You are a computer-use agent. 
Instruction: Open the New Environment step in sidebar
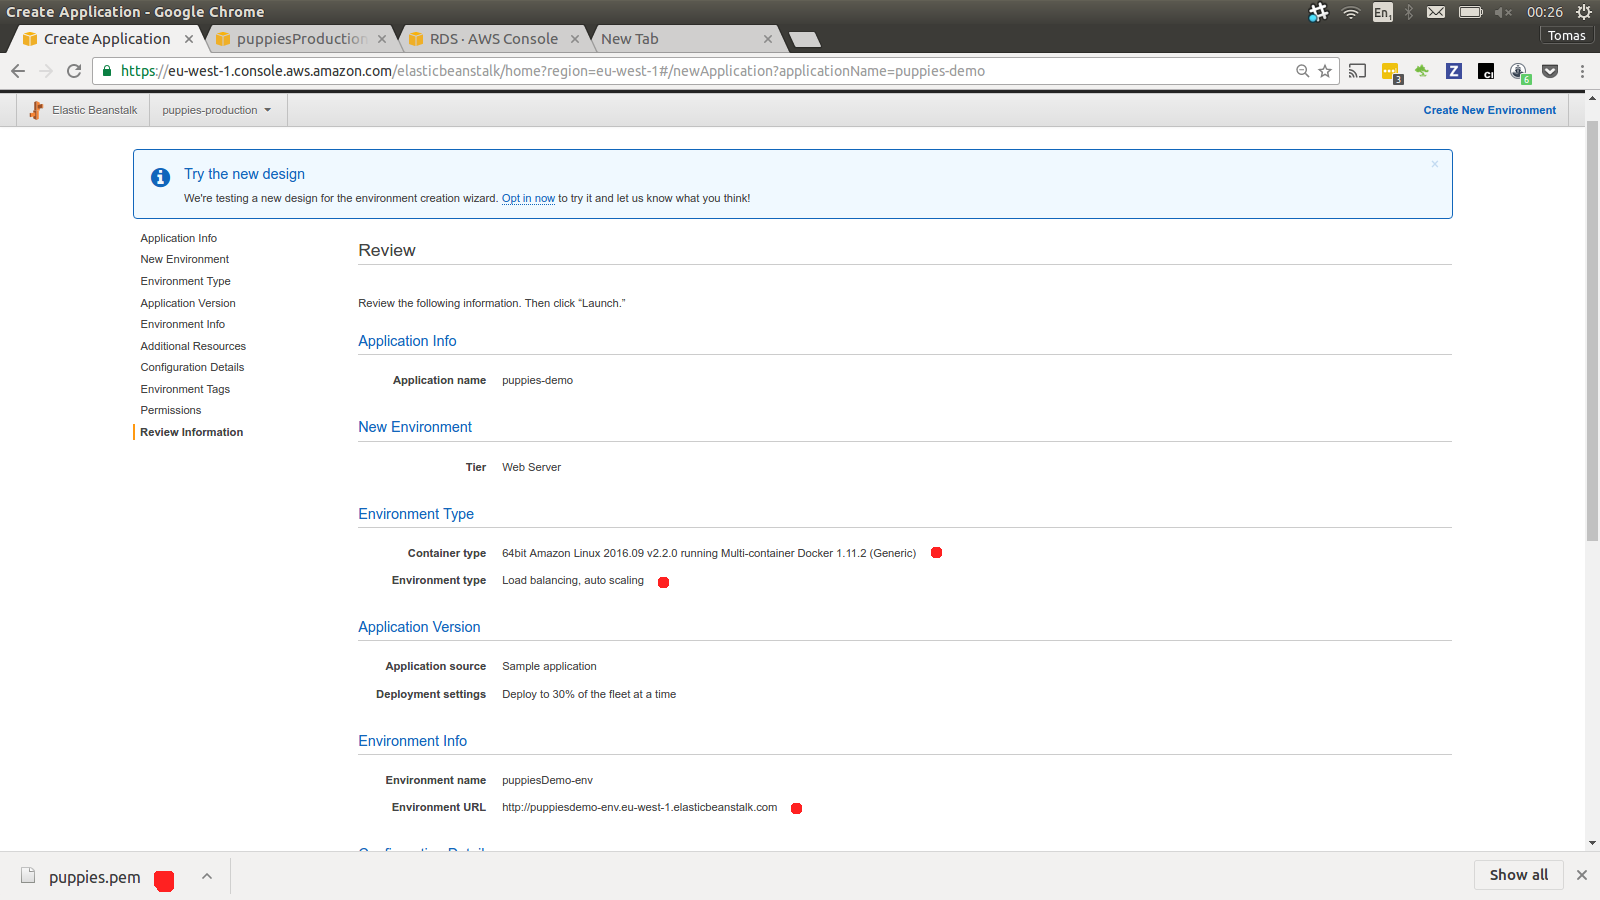[x=184, y=259]
